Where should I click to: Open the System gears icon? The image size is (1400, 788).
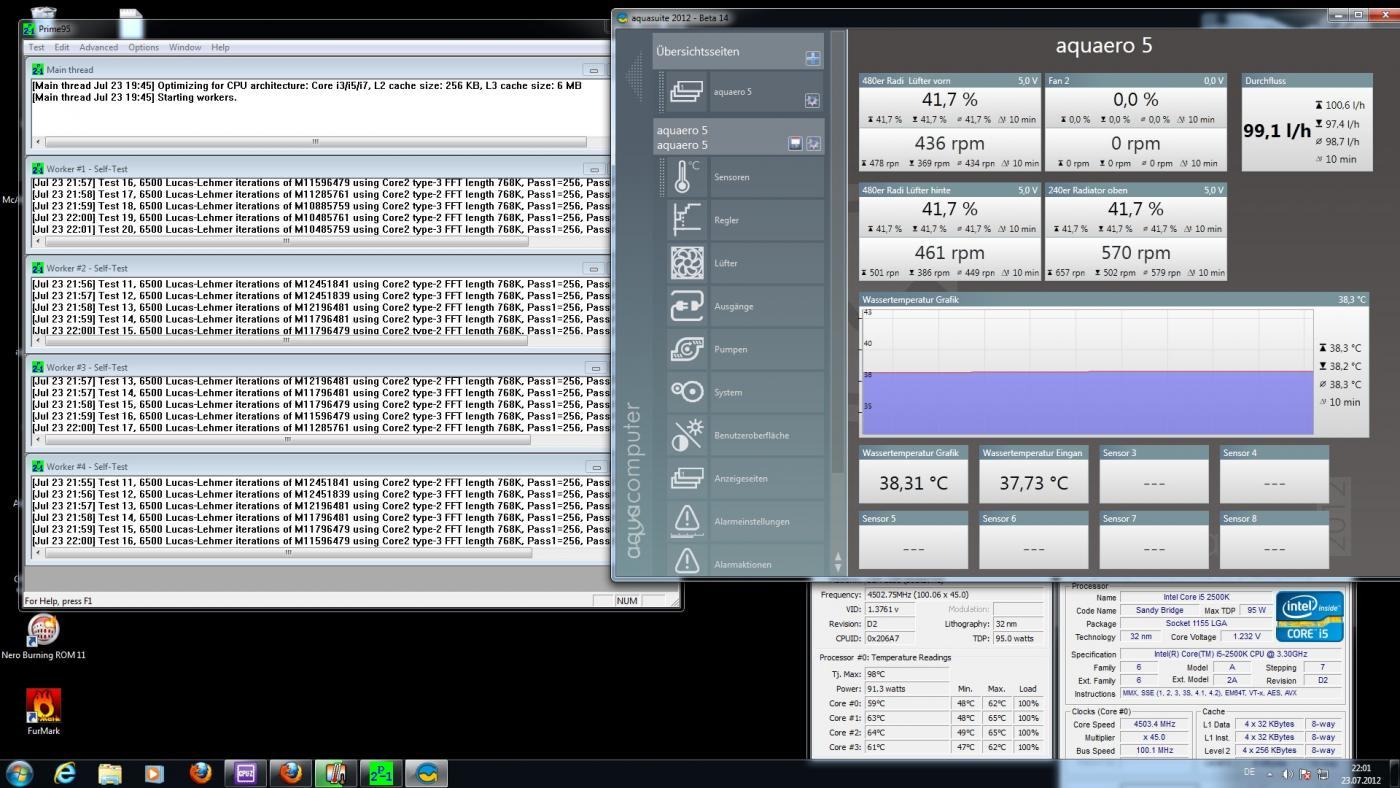pos(686,392)
